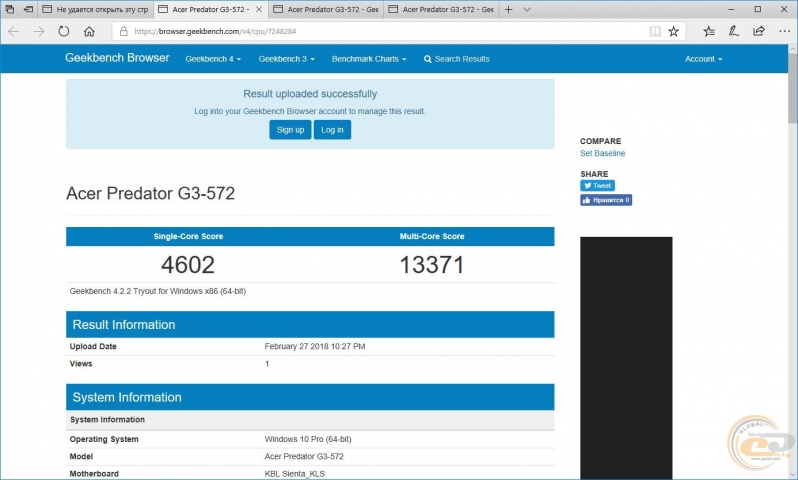798x480 pixels.
Task: Add page to favorites with star icon
Action: (674, 32)
